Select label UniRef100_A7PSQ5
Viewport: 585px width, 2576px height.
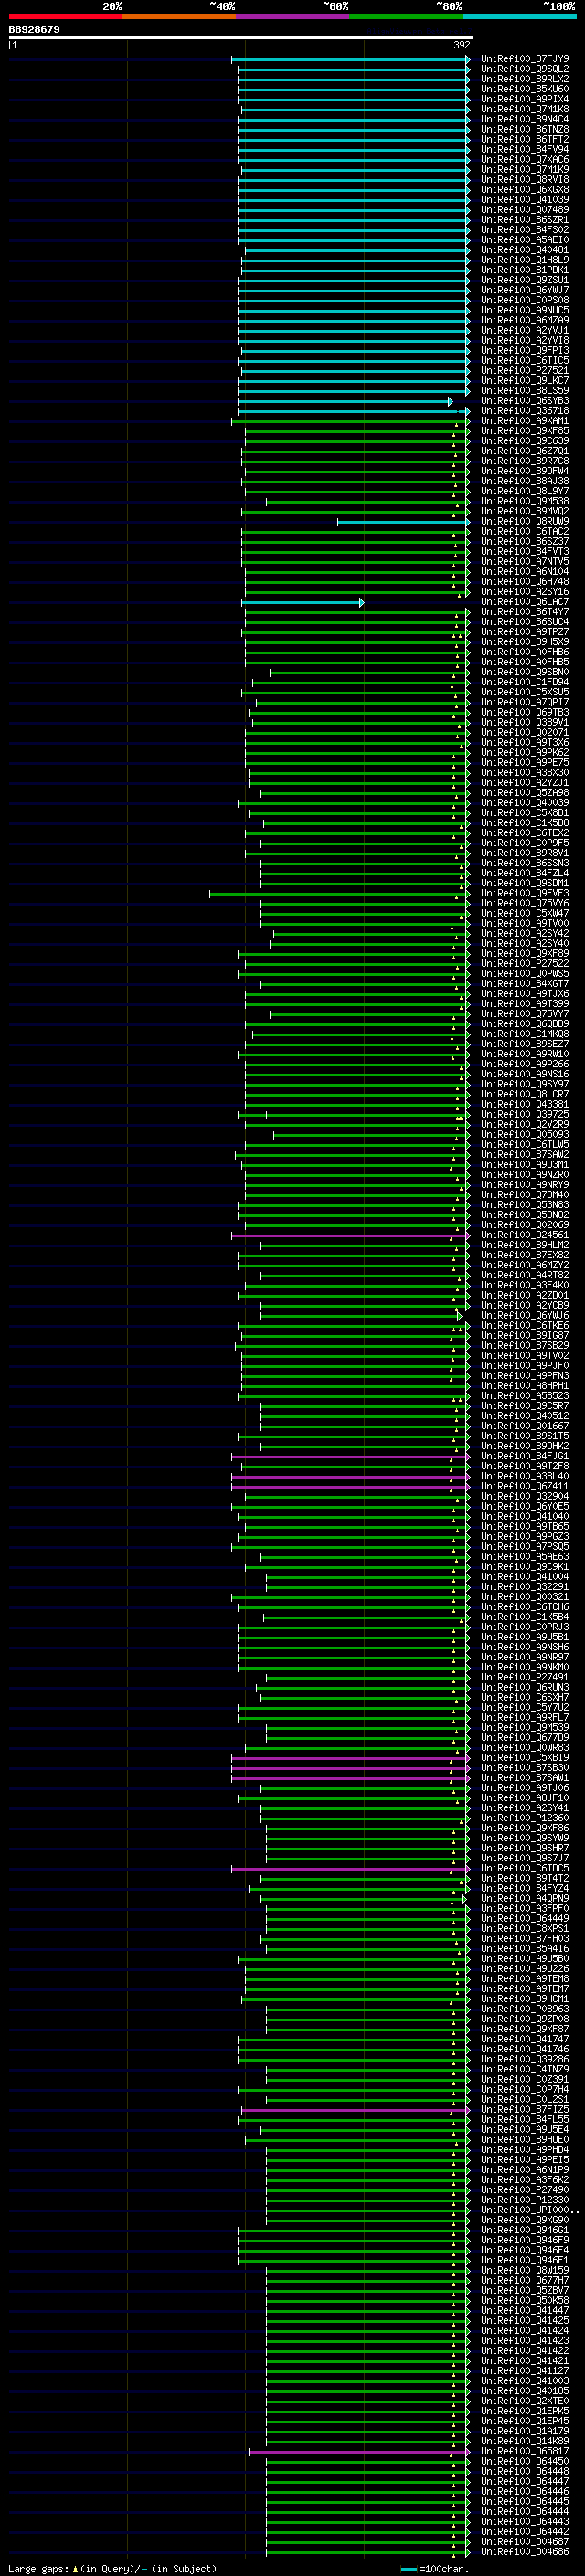pyautogui.click(x=524, y=1548)
